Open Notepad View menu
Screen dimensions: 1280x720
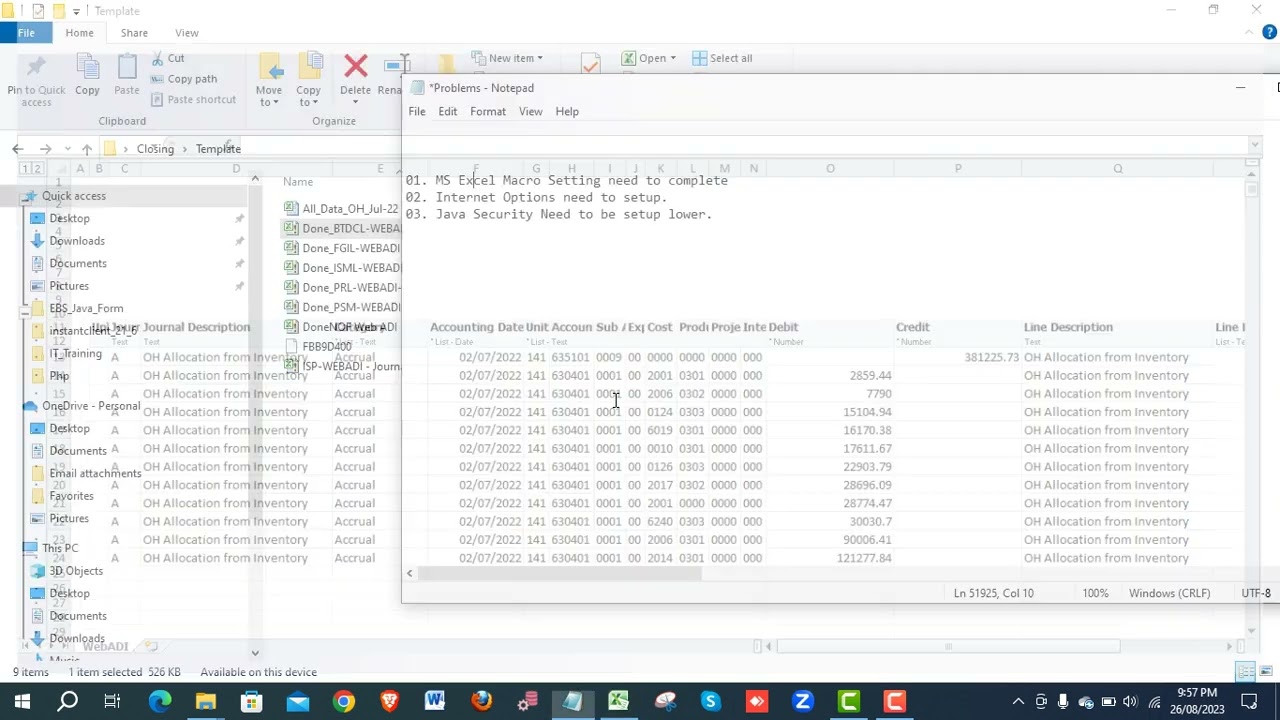pyautogui.click(x=530, y=111)
